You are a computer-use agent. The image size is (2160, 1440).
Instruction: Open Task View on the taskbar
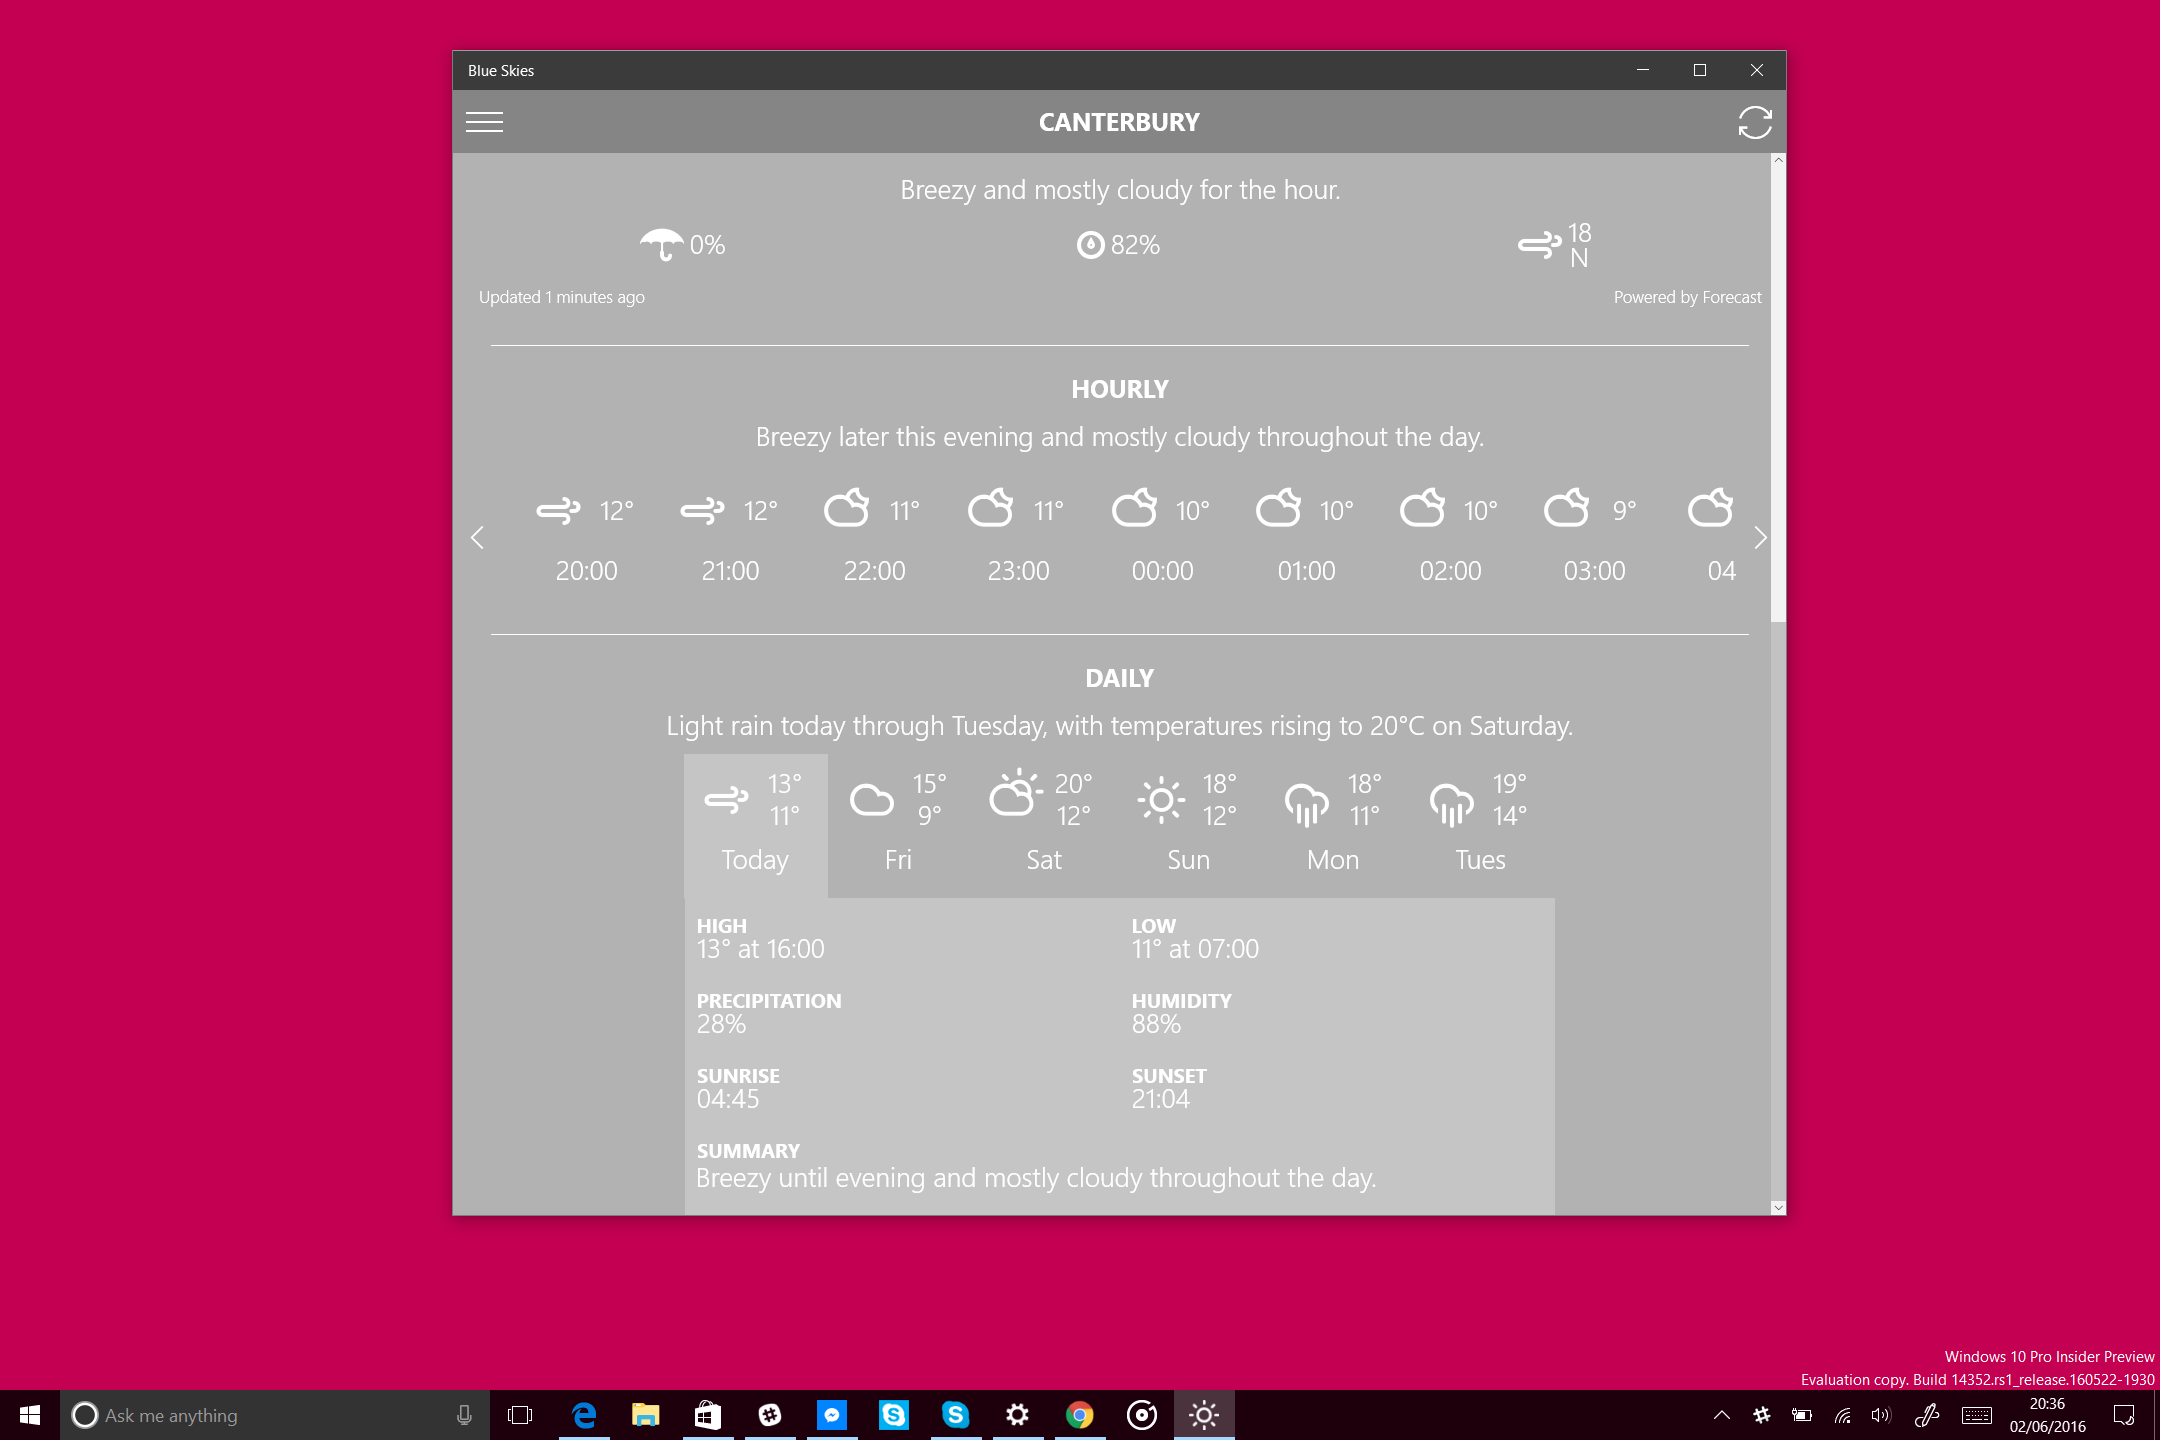pyautogui.click(x=520, y=1415)
